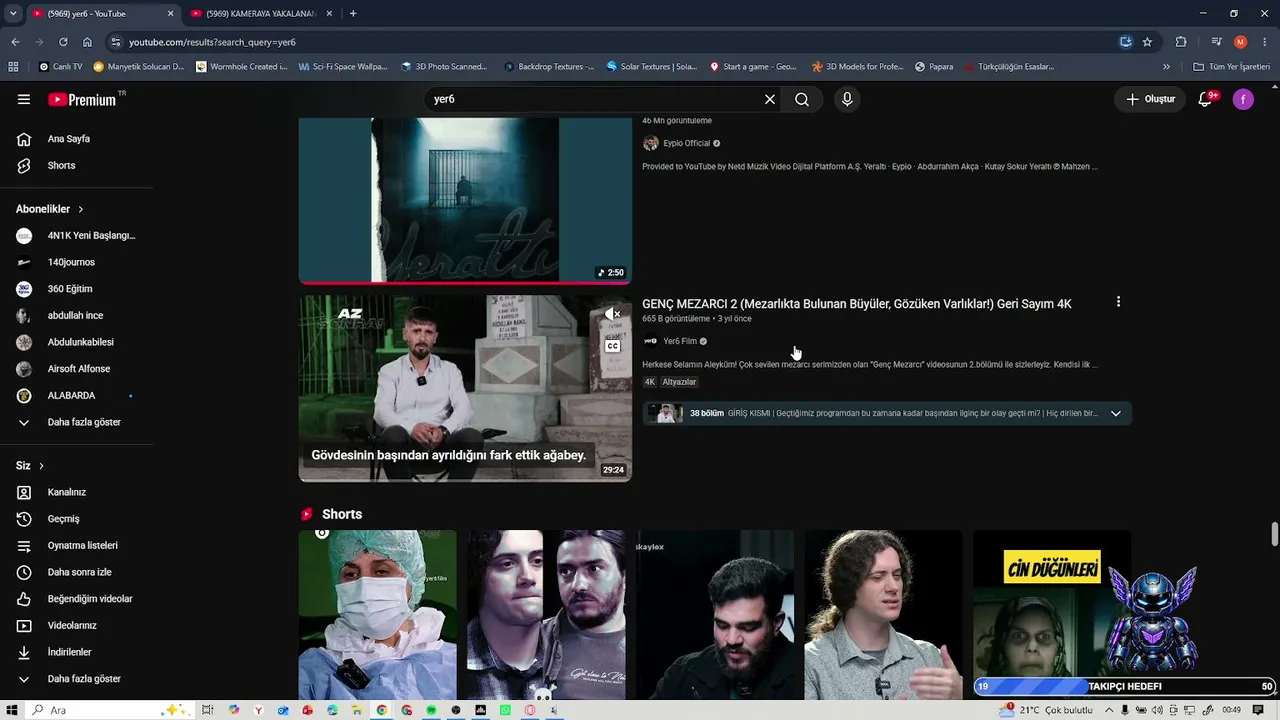Open the YouTube account avatar menu
Image resolution: width=1280 pixels, height=720 pixels.
(x=1243, y=99)
